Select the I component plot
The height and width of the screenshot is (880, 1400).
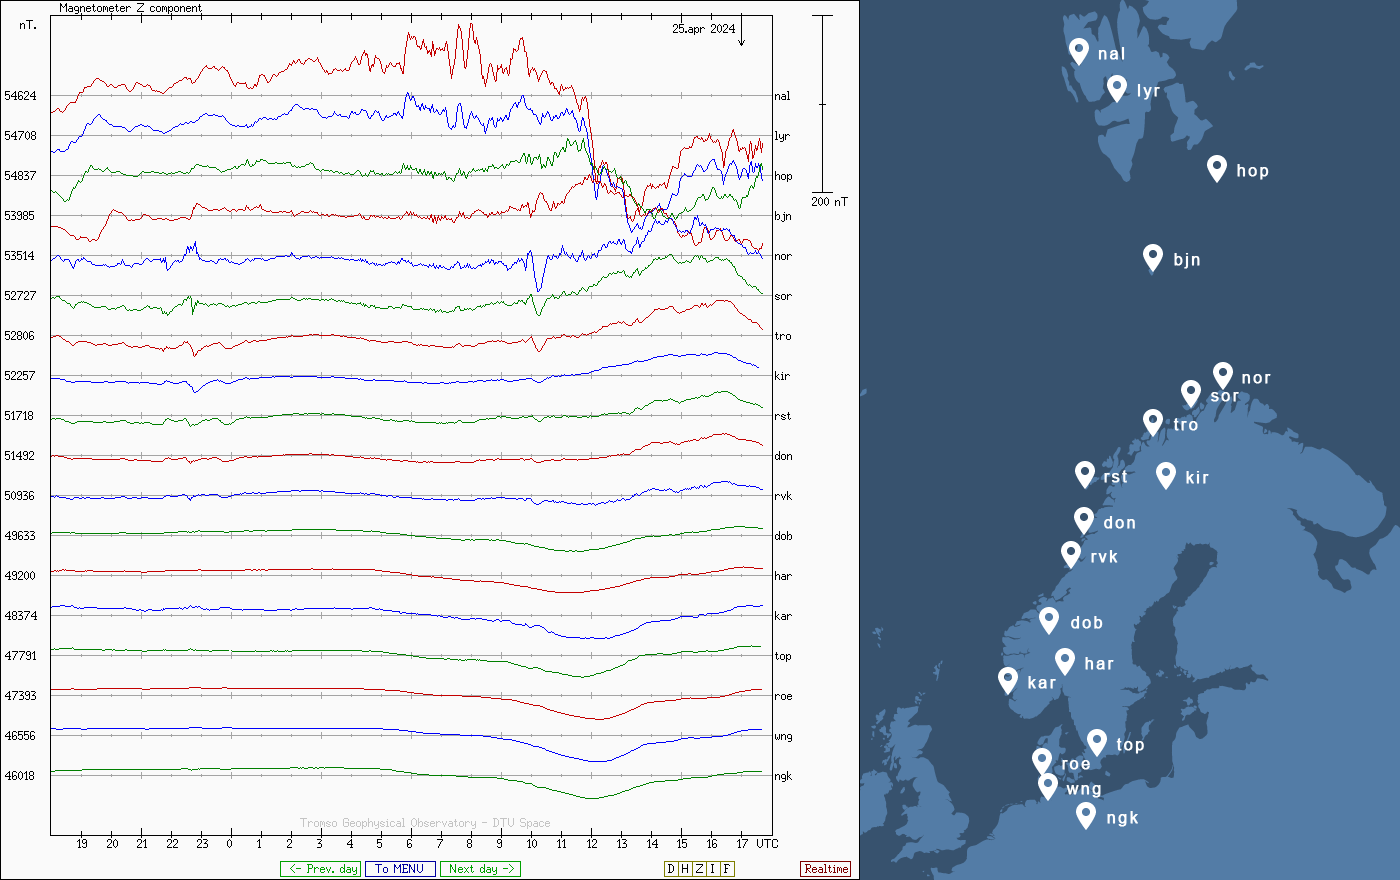pos(713,869)
